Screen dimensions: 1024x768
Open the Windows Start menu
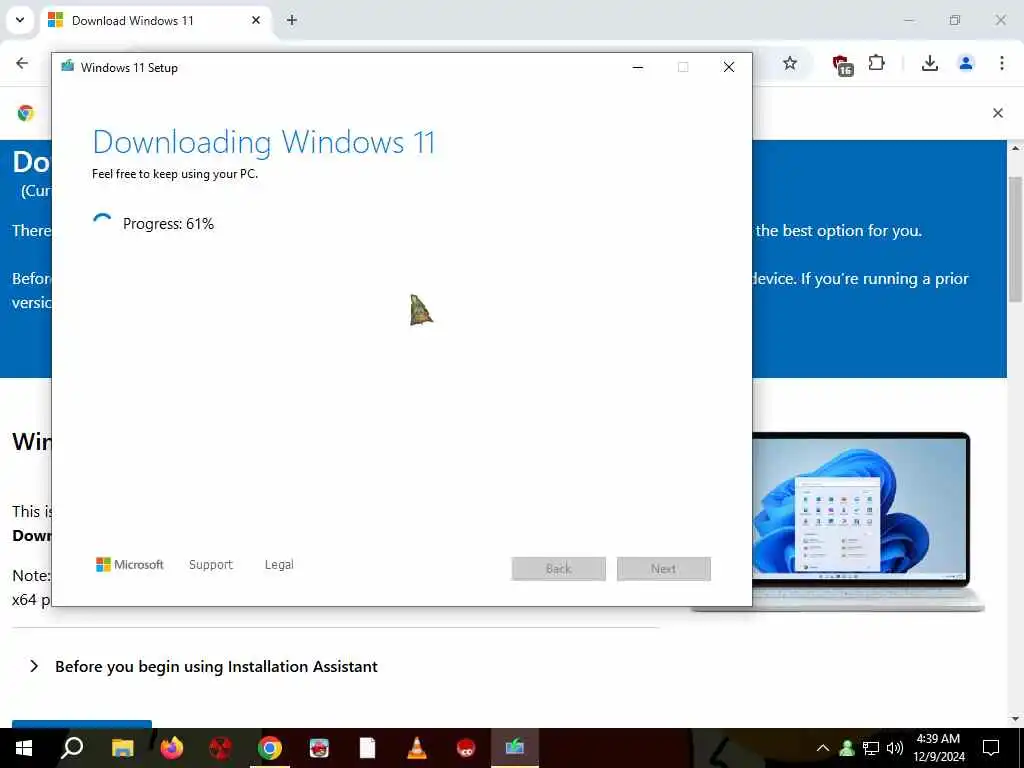point(24,748)
